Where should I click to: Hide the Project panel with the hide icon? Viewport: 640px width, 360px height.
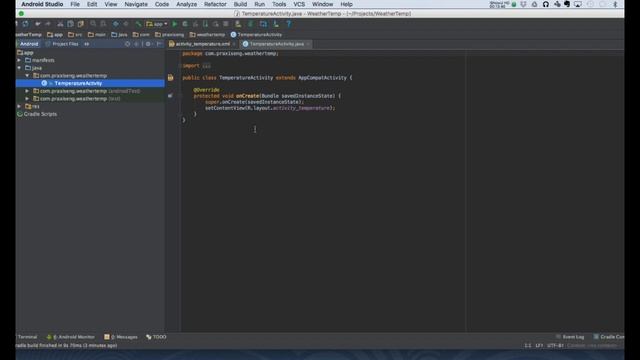(x=159, y=44)
